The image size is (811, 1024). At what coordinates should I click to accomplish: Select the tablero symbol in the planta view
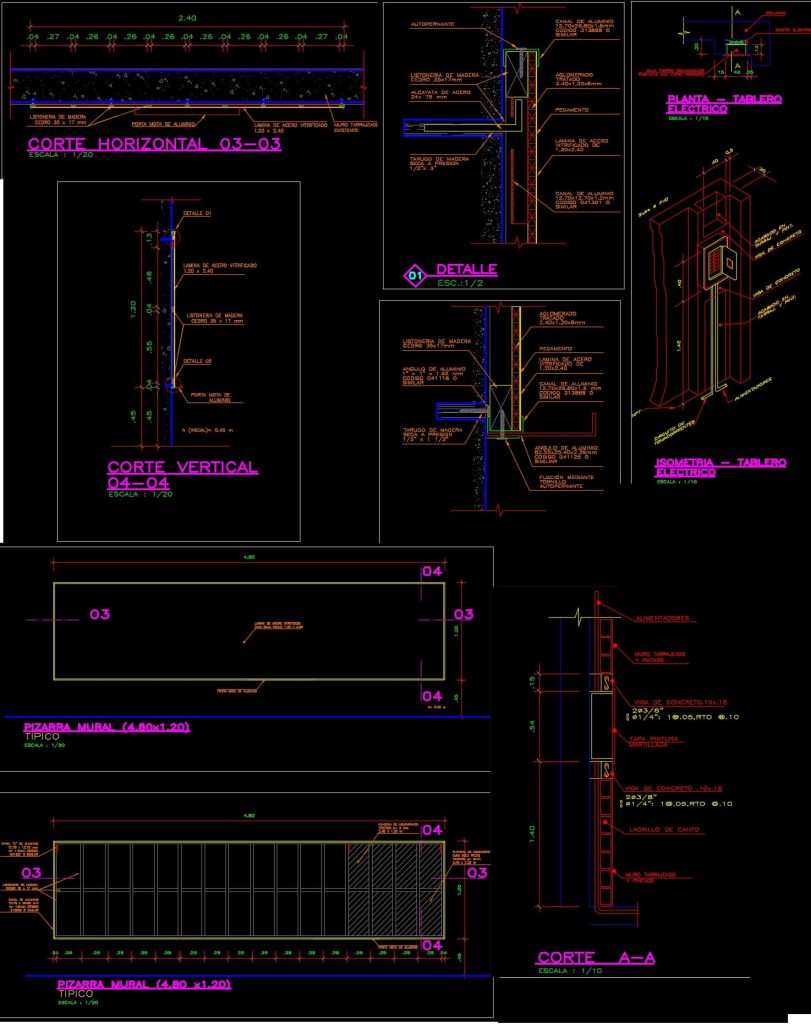point(737,47)
